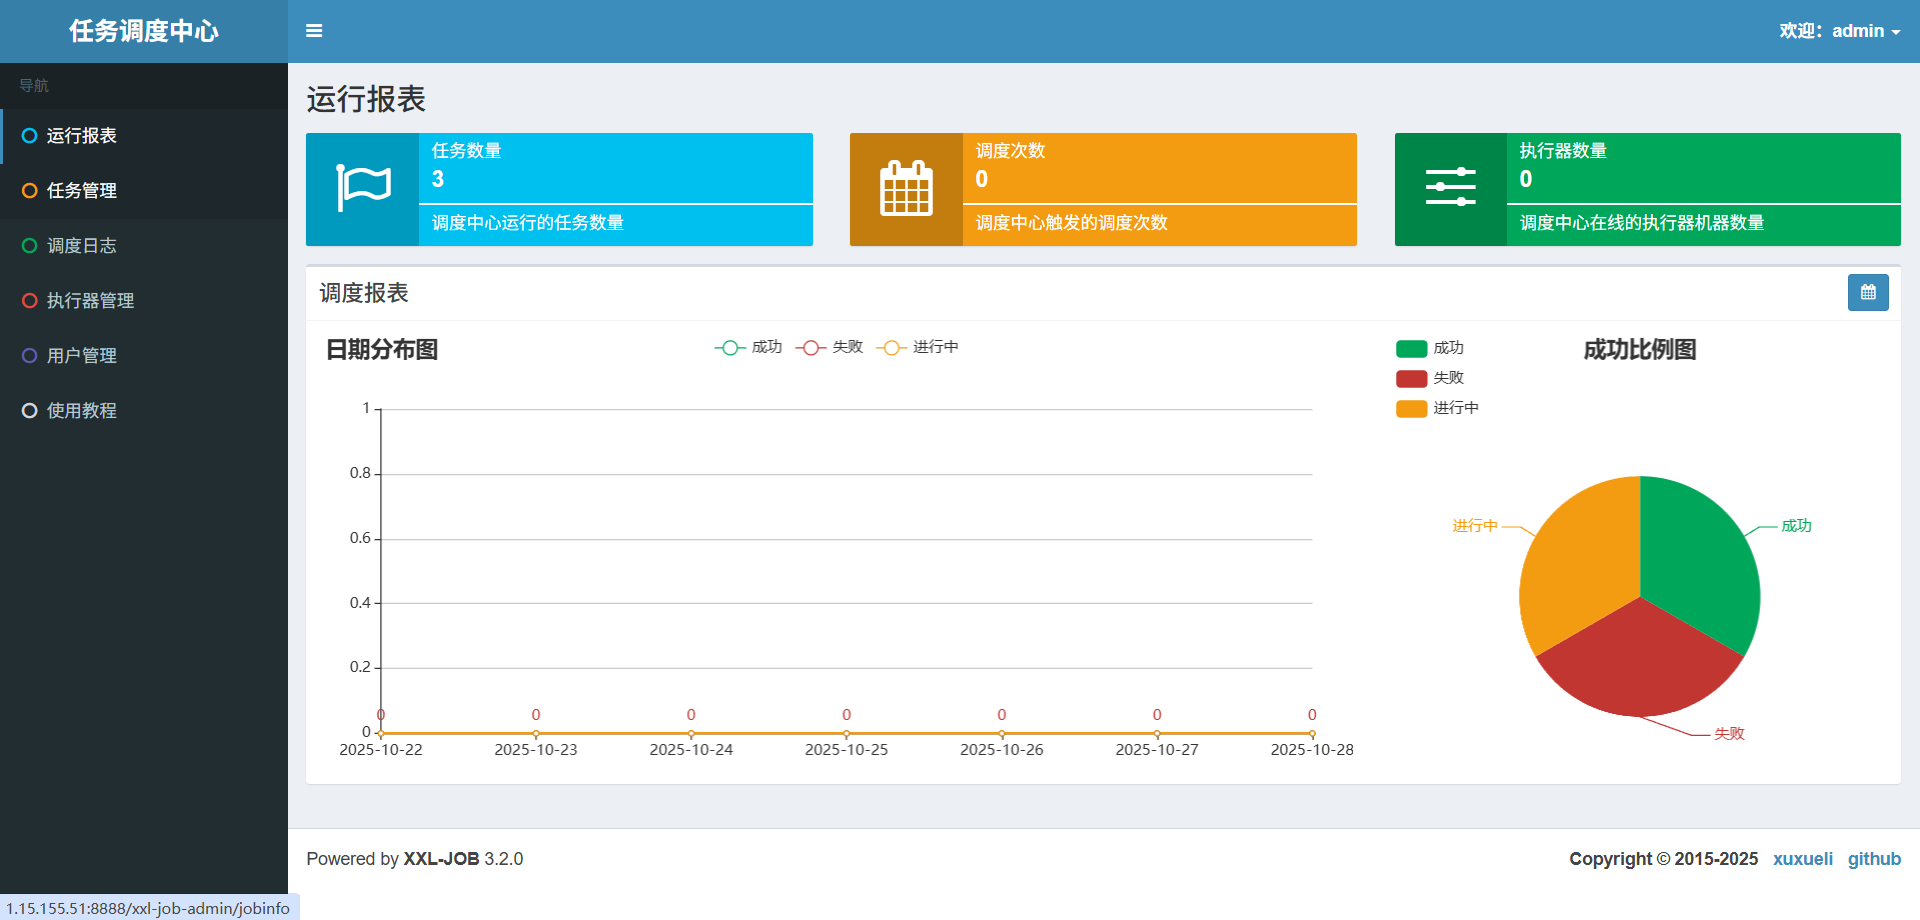
Task: Toggle 失败 series in line chart legend
Action: (829, 347)
